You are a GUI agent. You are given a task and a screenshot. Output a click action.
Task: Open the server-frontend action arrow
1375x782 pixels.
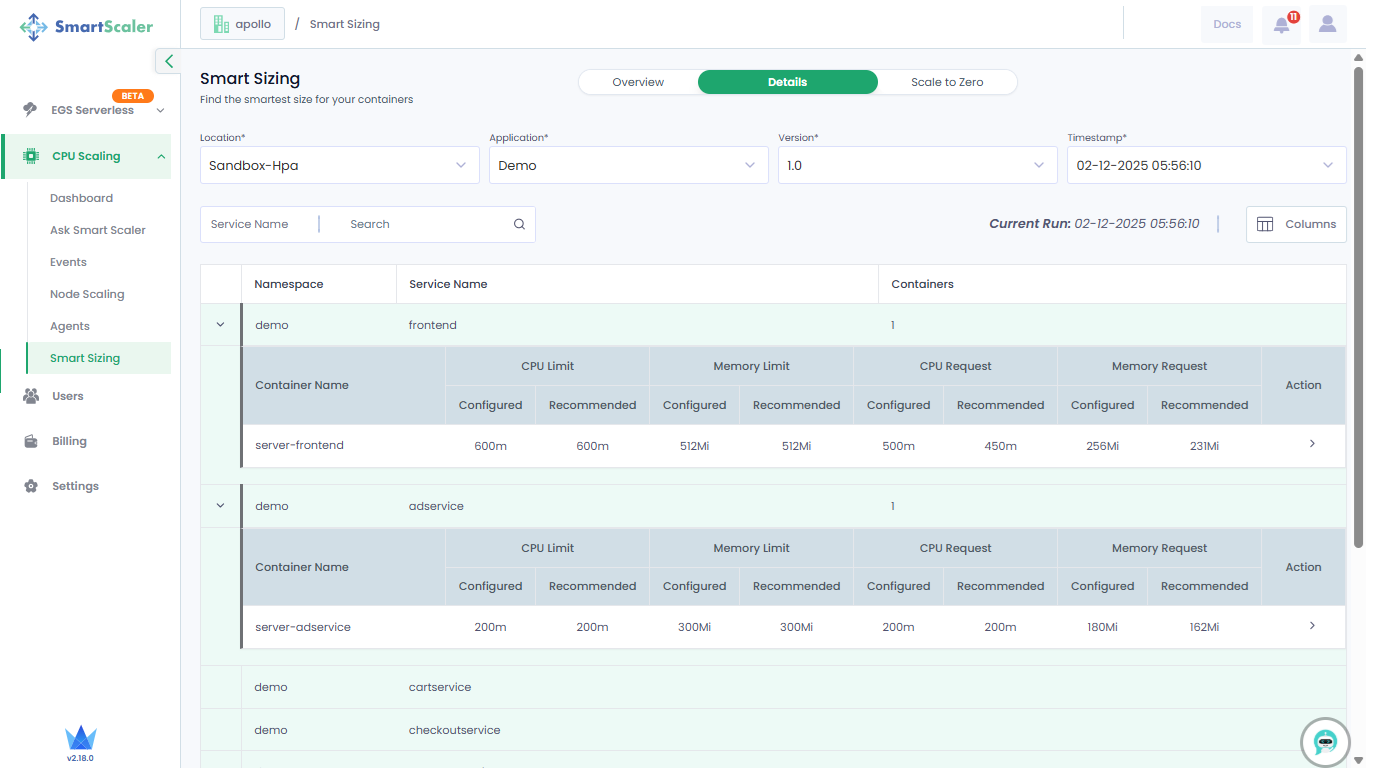pyautogui.click(x=1312, y=444)
